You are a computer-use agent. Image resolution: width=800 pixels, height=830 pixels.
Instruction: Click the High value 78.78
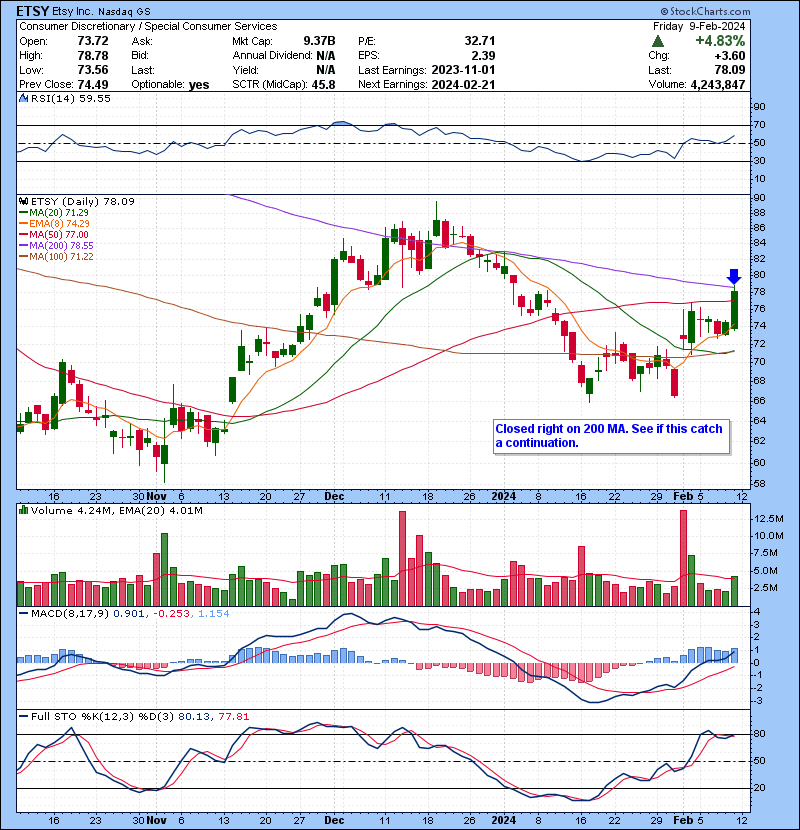click(93, 56)
